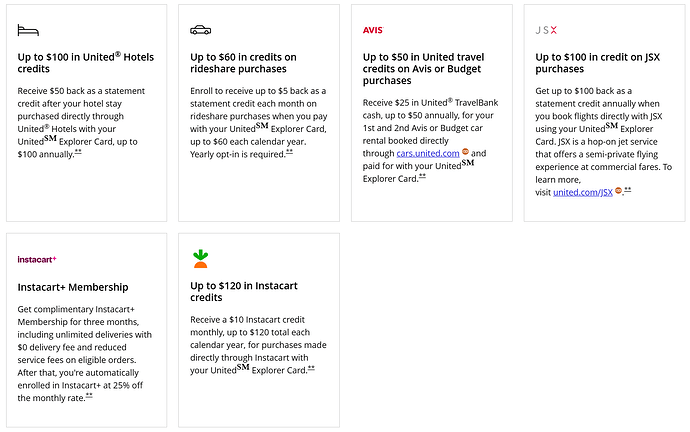The width and height of the screenshot is (690, 432).
Task: Visit the united.com/JSX link
Action: click(581, 192)
